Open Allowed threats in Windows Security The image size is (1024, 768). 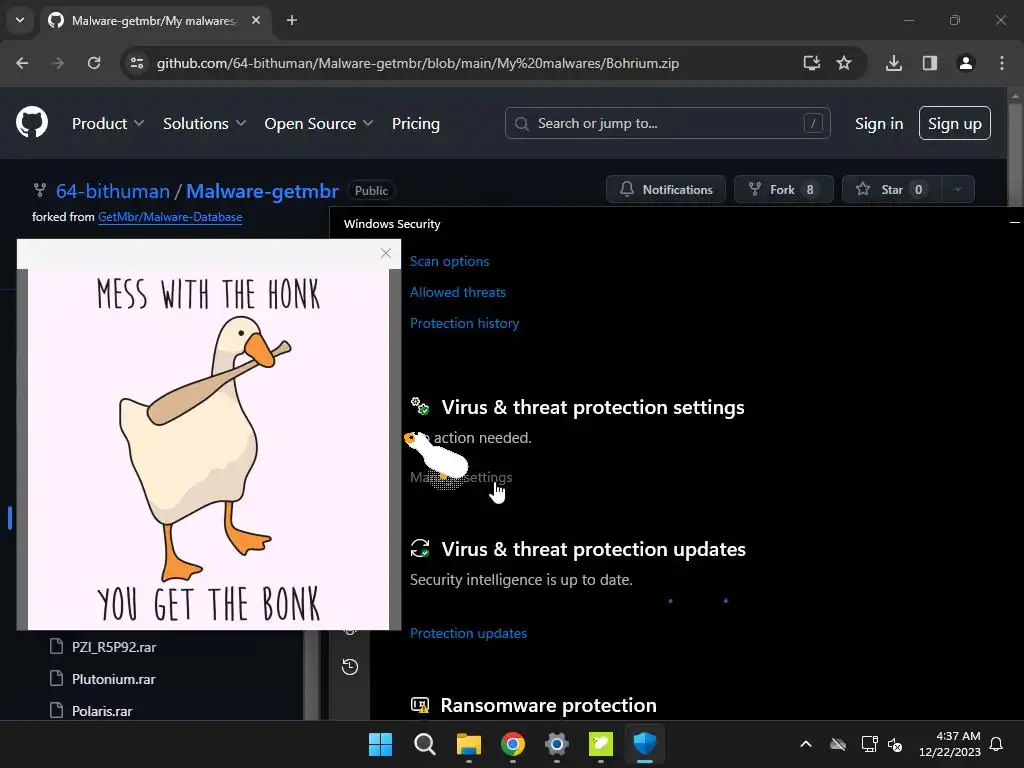click(458, 292)
